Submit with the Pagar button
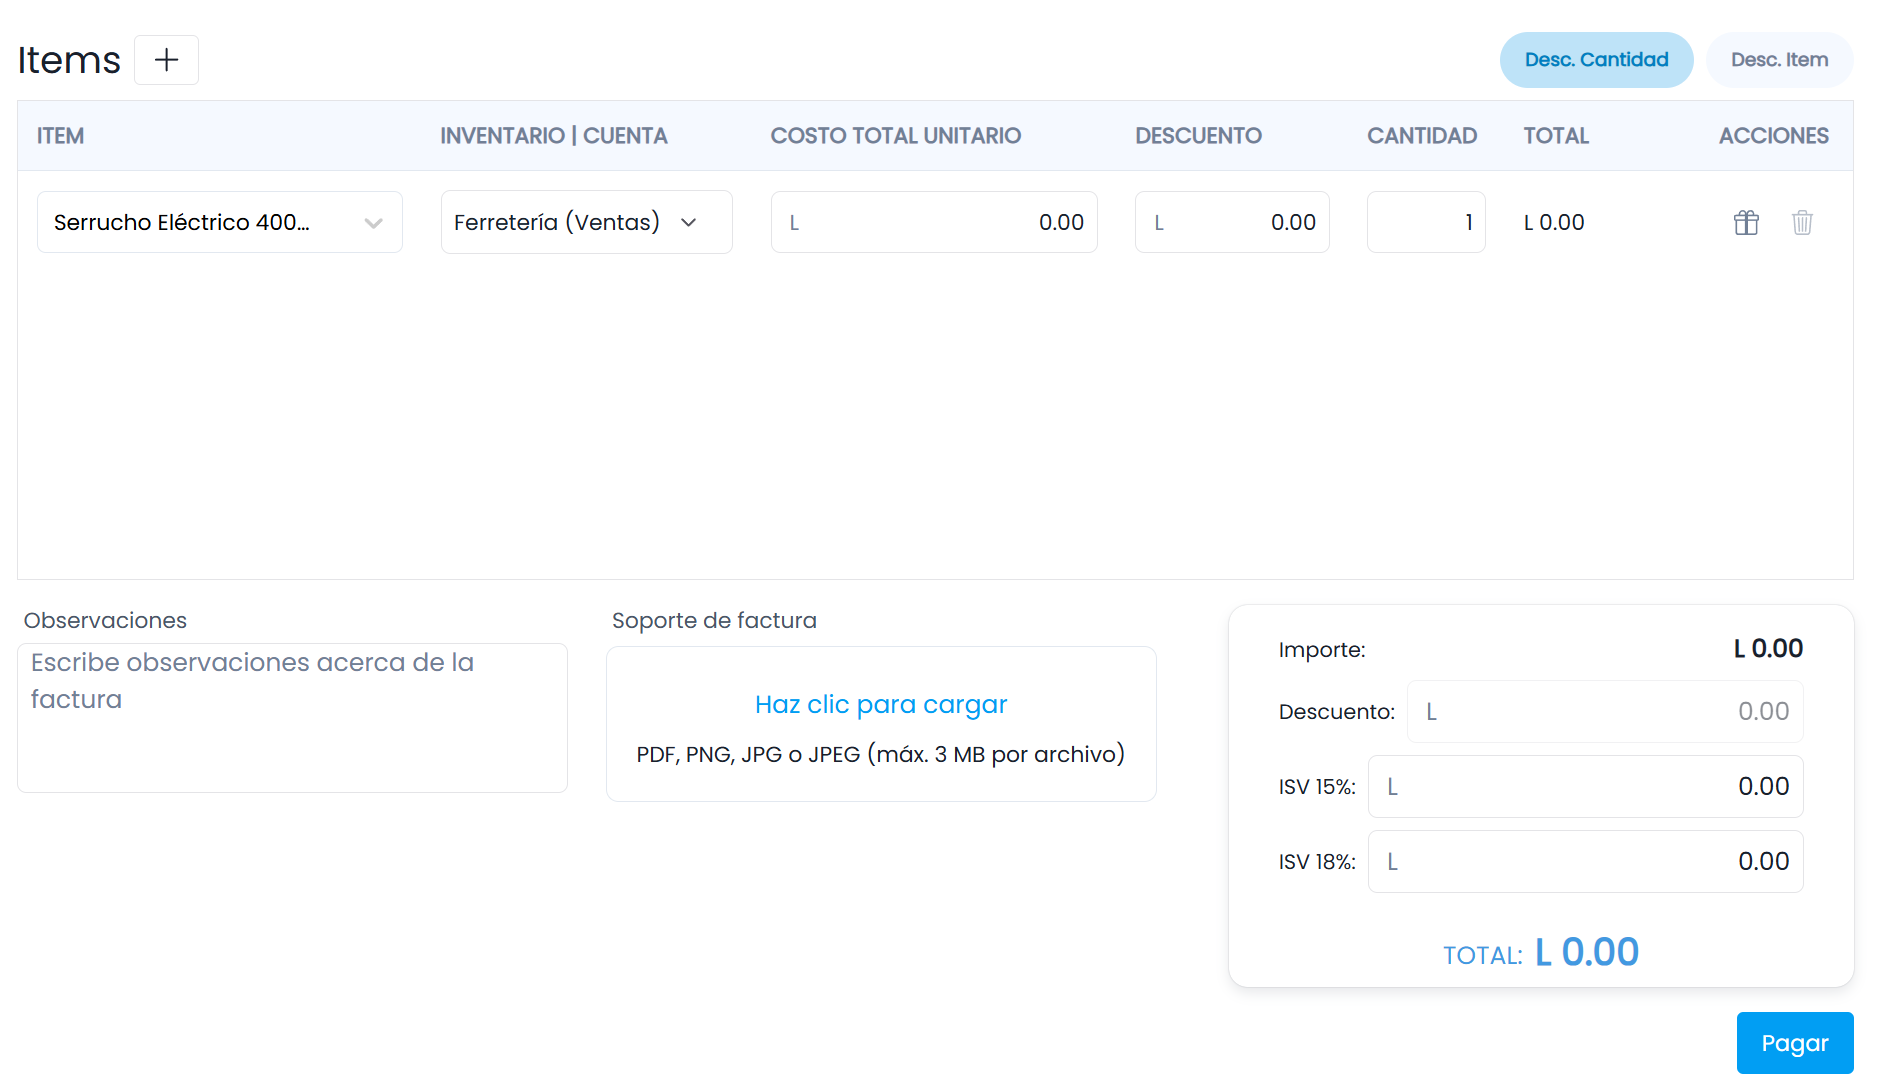This screenshot has width=1883, height=1089. [1795, 1043]
